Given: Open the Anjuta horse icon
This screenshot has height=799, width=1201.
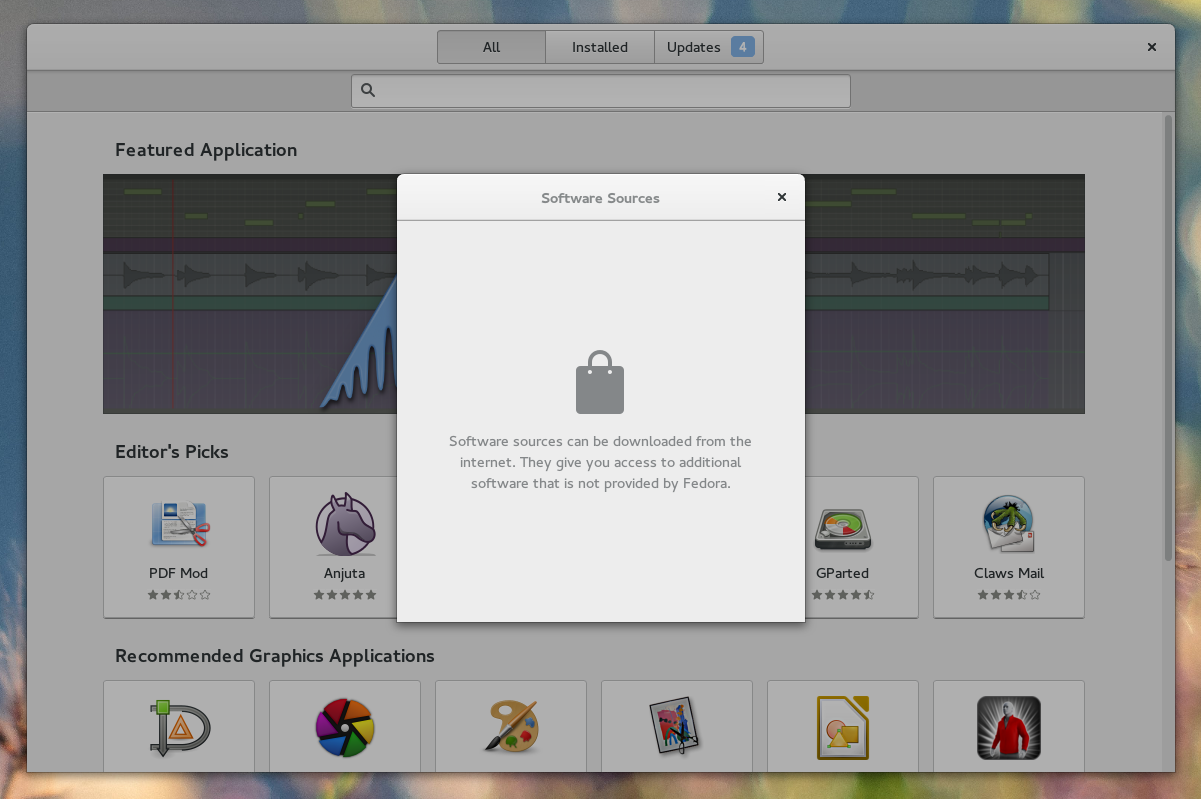Looking at the screenshot, I should point(345,524).
